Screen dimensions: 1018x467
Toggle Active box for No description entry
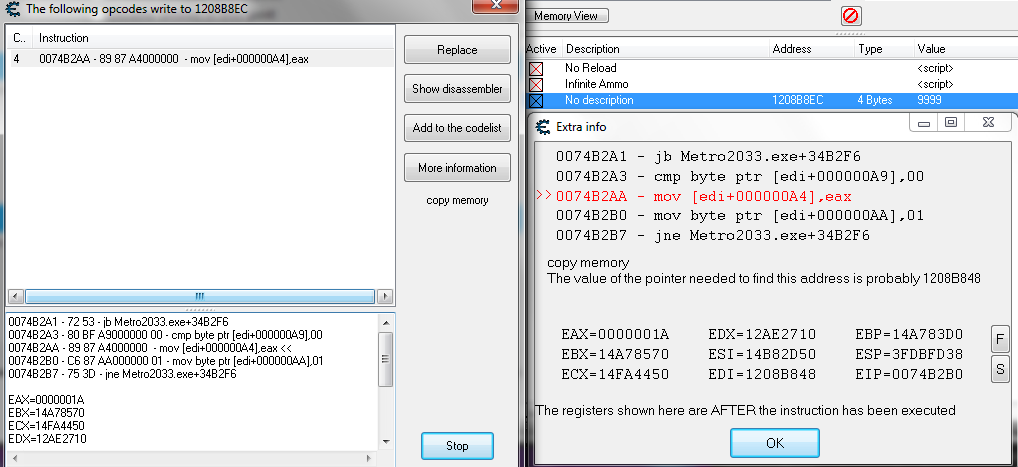tap(535, 101)
